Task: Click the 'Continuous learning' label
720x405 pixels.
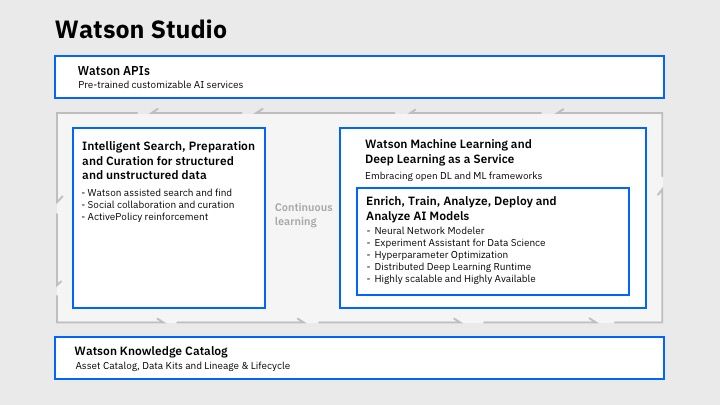Action: click(304, 214)
